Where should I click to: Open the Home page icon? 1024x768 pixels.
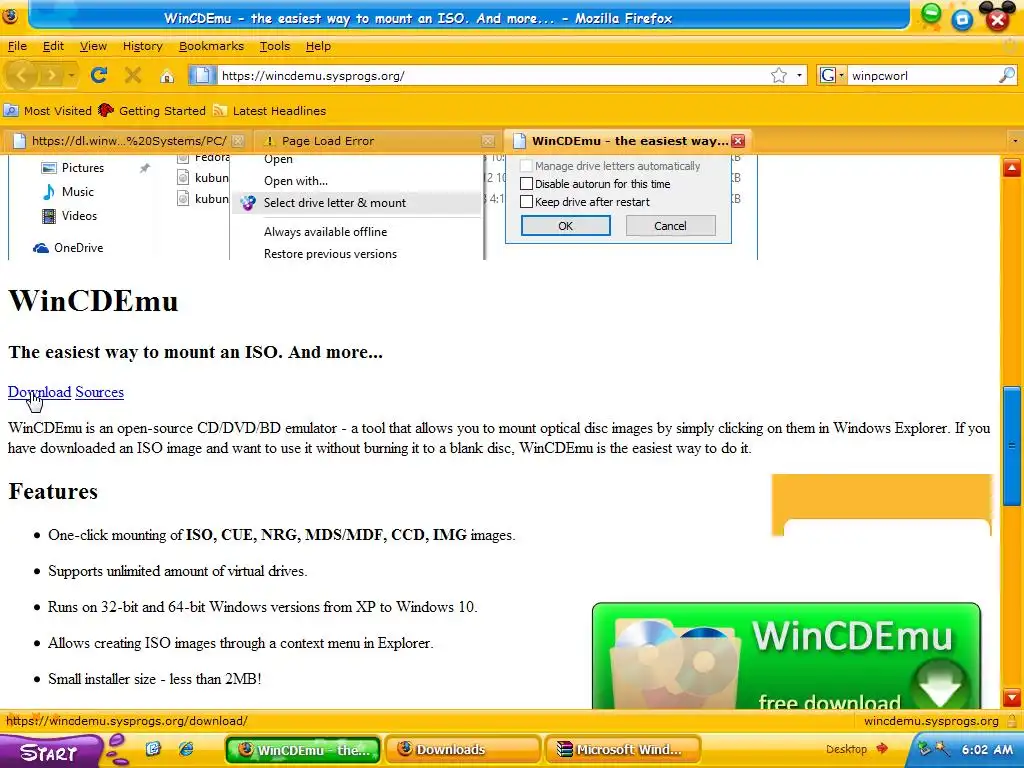(x=167, y=76)
